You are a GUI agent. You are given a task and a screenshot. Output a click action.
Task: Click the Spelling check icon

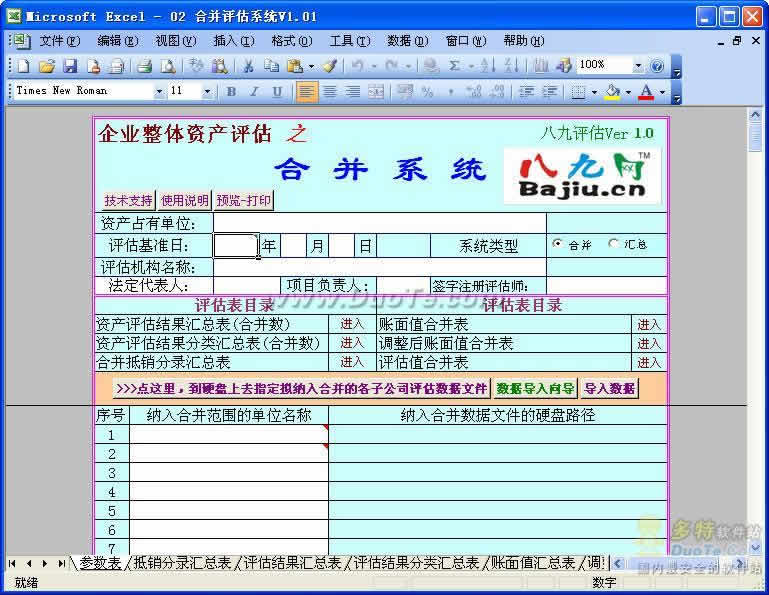coord(196,66)
